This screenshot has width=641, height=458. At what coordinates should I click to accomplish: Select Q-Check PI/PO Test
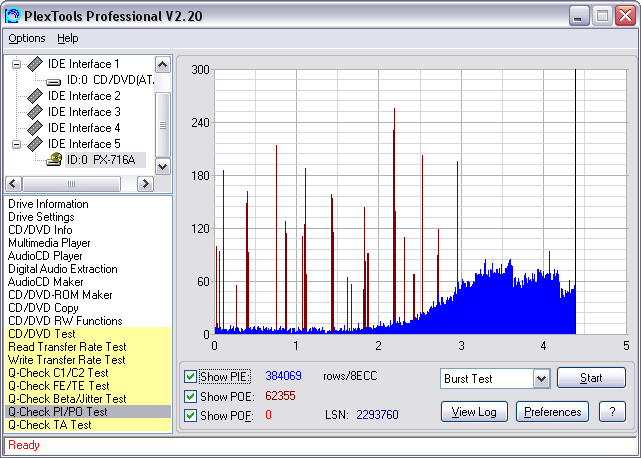coord(88,412)
